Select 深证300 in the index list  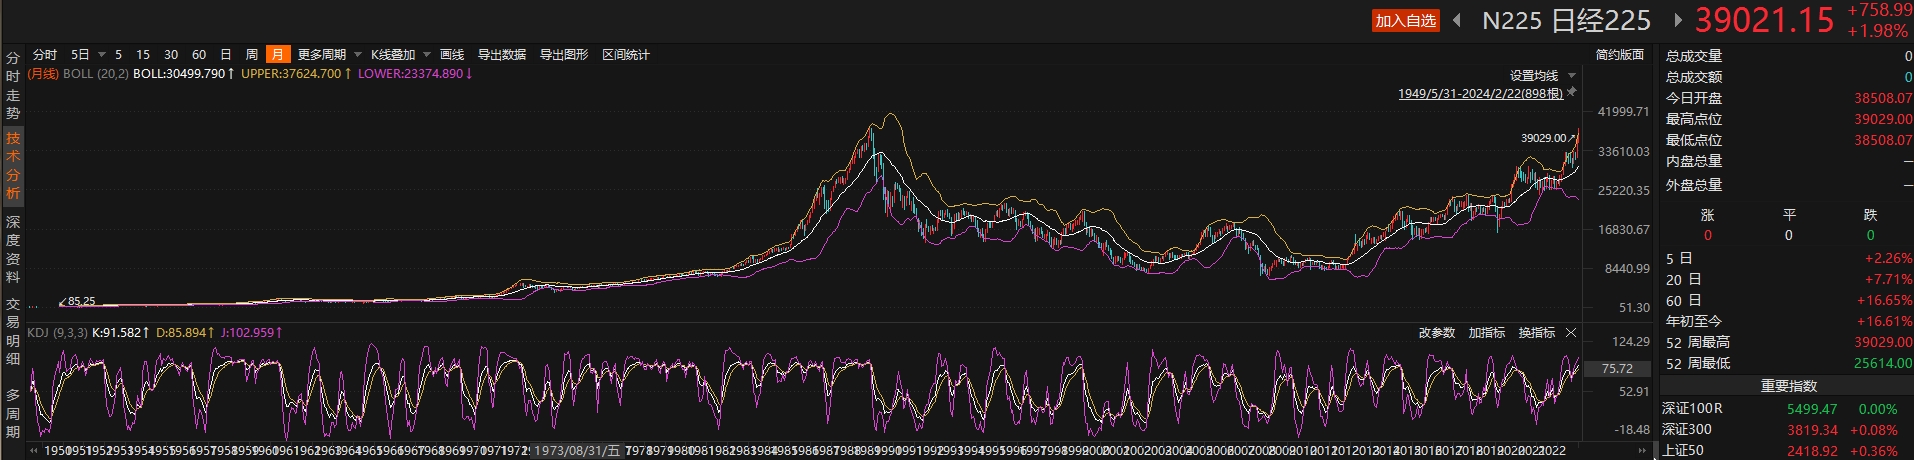point(1687,430)
